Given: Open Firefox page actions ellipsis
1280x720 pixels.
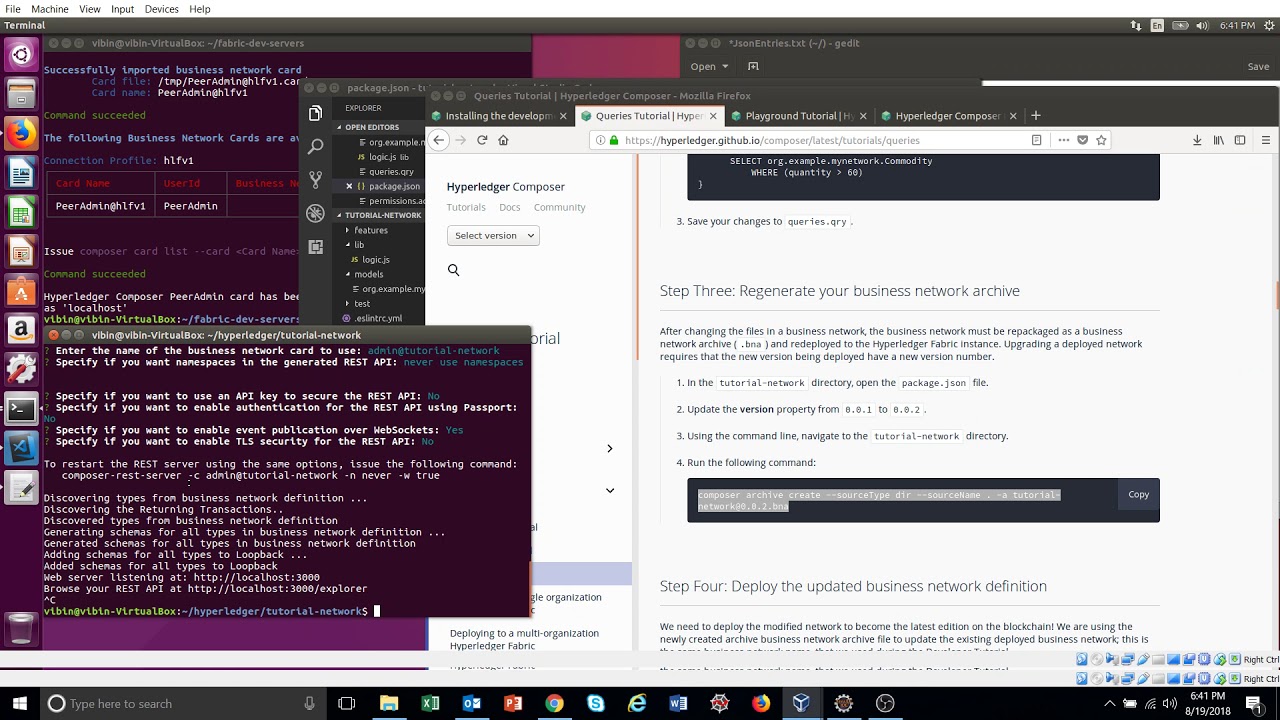Looking at the screenshot, I should (x=1063, y=140).
